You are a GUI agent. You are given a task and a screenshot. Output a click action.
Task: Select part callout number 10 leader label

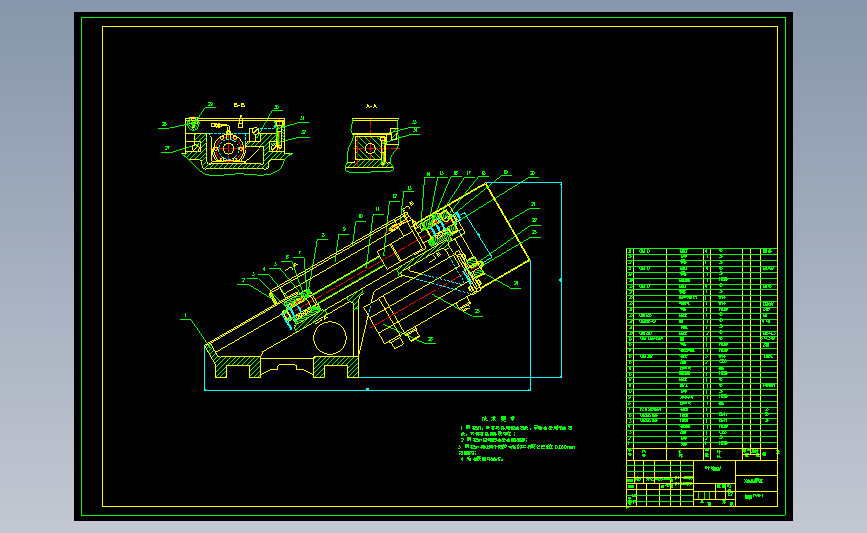(361, 216)
